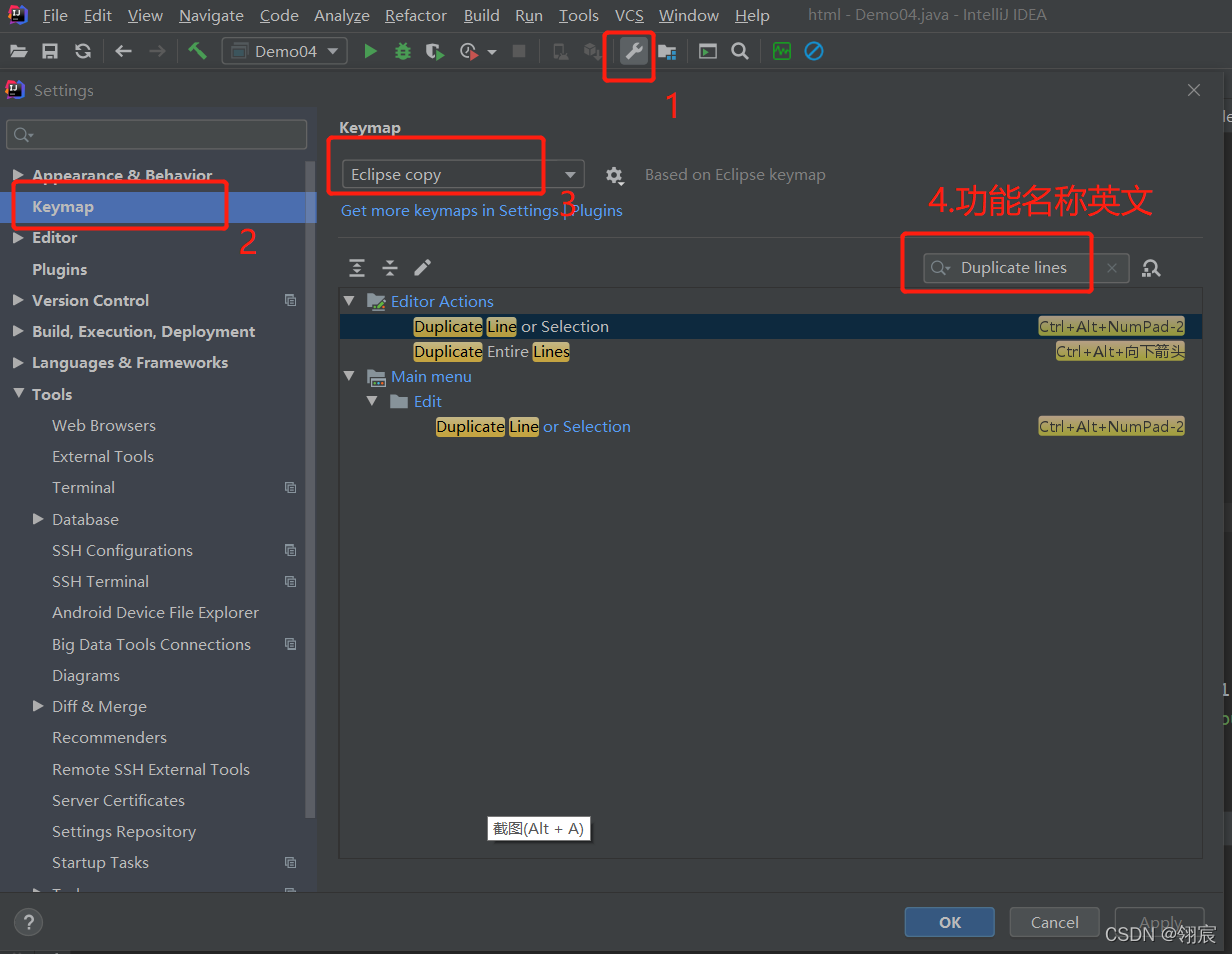The width and height of the screenshot is (1232, 954).
Task: Click the Build Project hammer icon
Action: (x=198, y=51)
